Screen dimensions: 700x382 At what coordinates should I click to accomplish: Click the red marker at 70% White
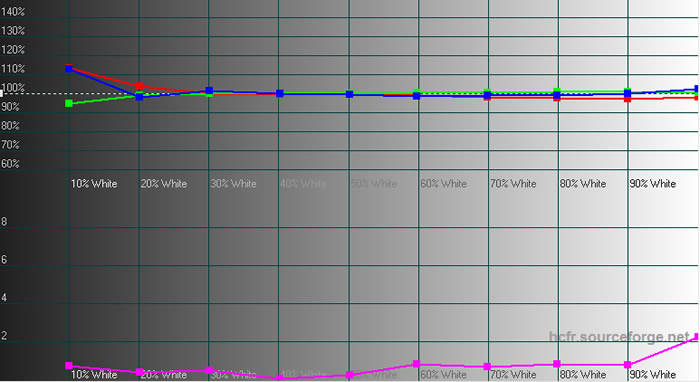[x=487, y=98]
